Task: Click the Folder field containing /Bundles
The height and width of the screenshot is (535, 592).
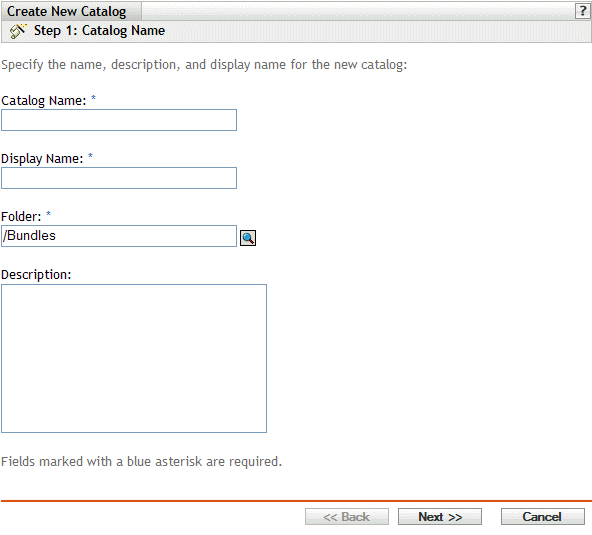Action: click(x=119, y=236)
